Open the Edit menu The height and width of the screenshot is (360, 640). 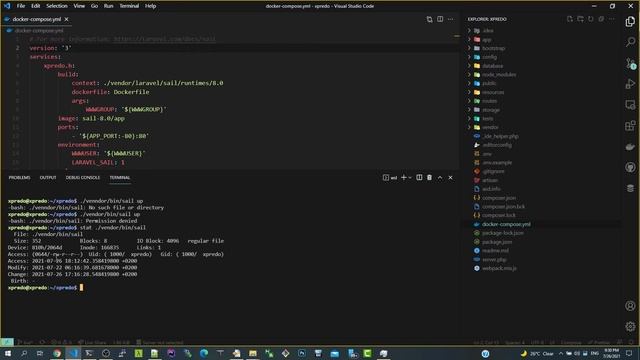pyautogui.click(x=36, y=6)
